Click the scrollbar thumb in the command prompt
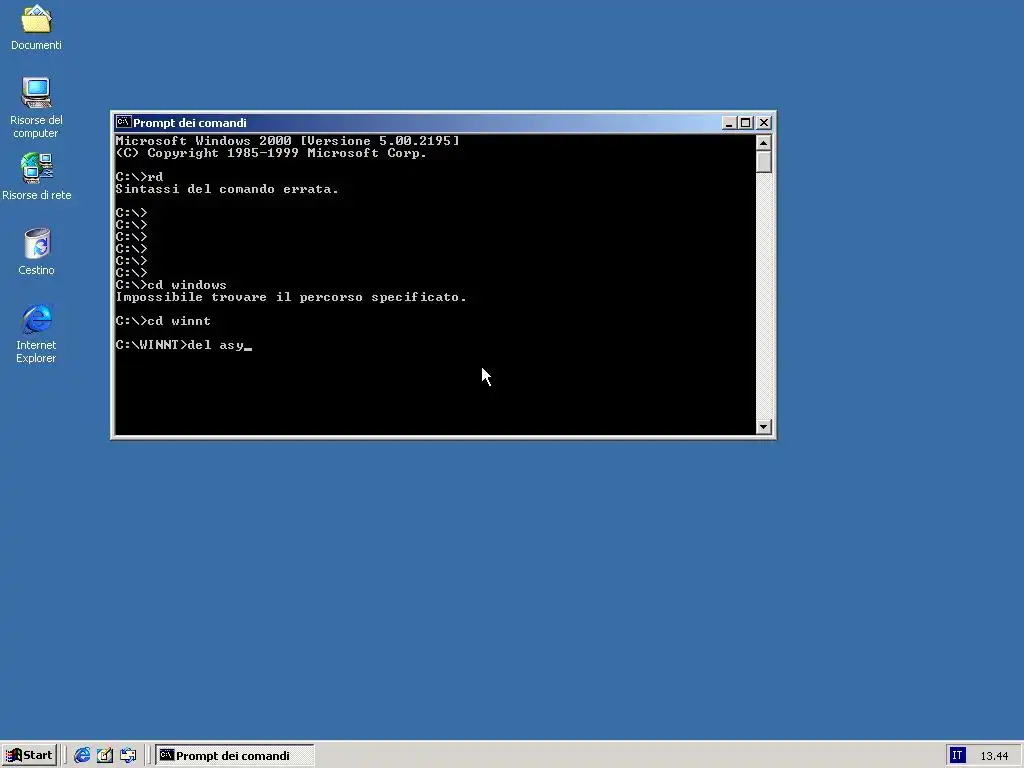Image resolution: width=1024 pixels, height=768 pixels. [x=763, y=162]
